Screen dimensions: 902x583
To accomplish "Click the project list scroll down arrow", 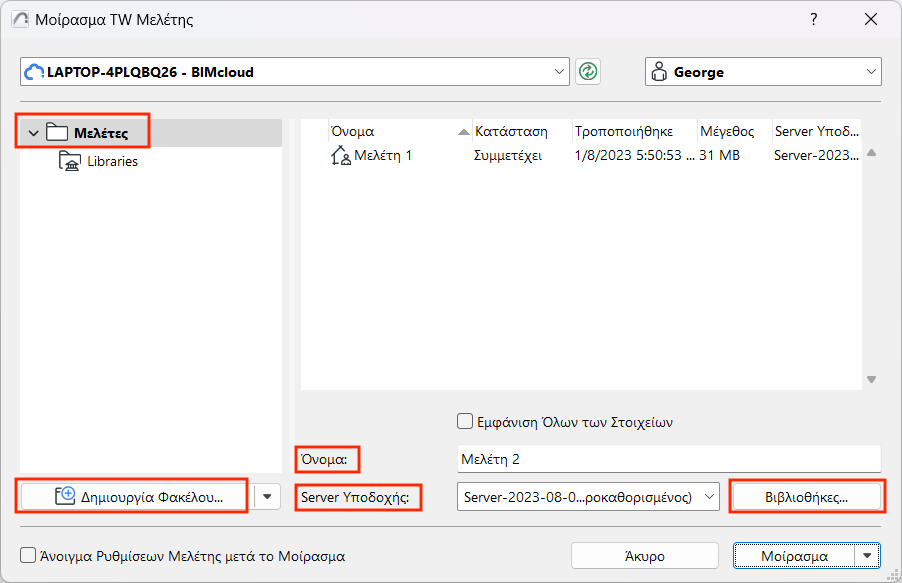I will pos(872,379).
